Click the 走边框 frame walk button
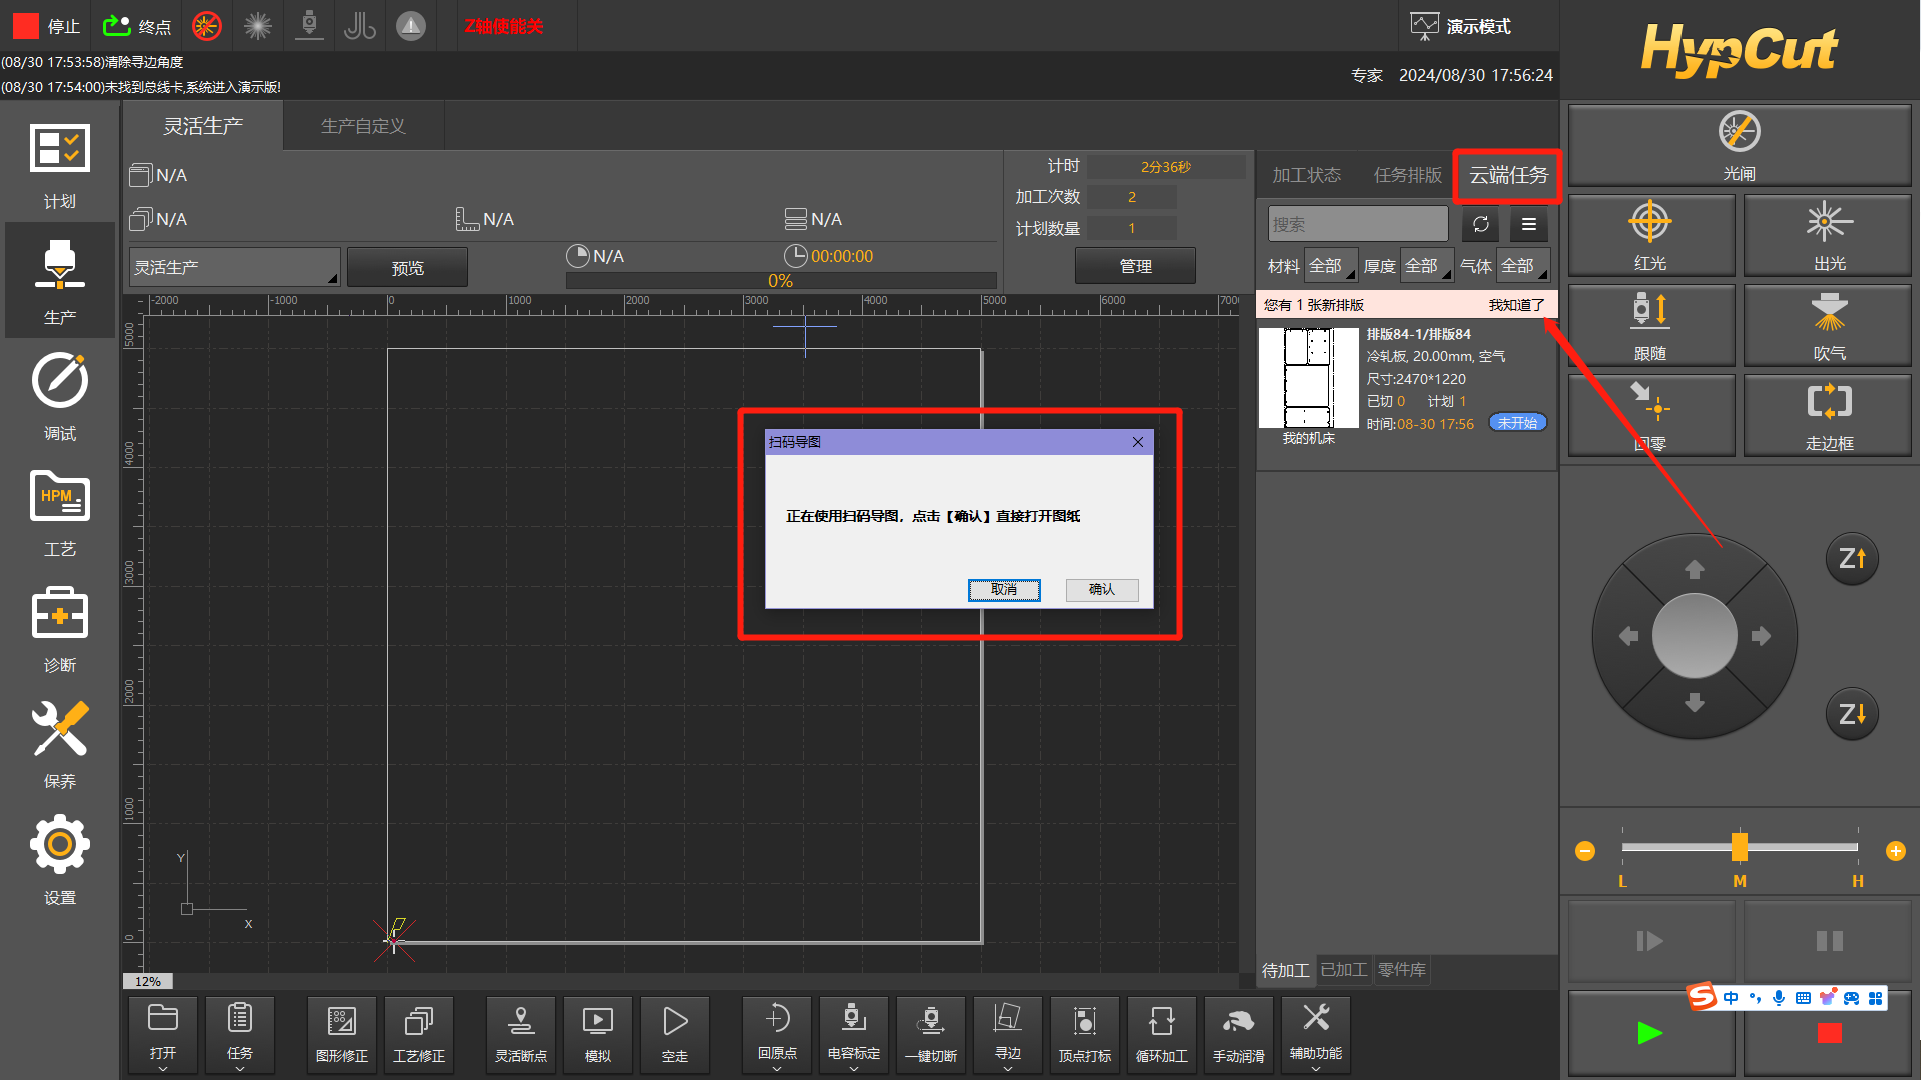1921x1080 pixels. [x=1829, y=416]
